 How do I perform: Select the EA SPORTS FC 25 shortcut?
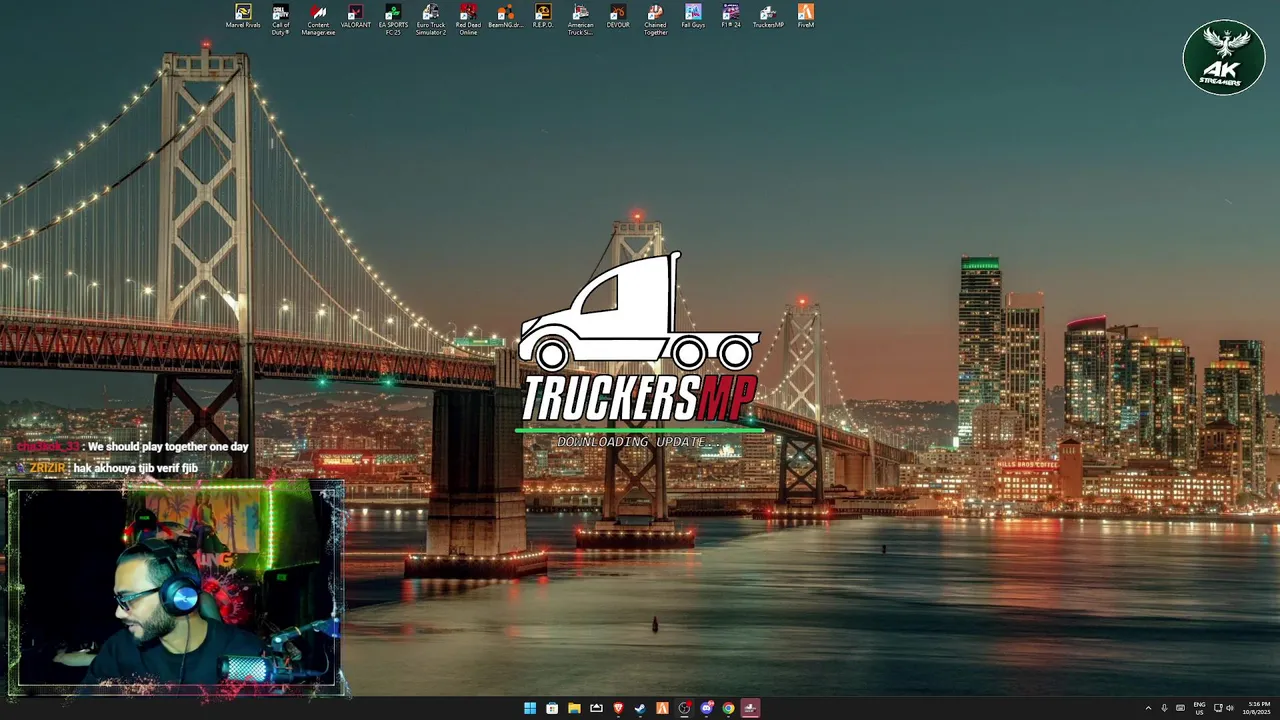click(393, 20)
